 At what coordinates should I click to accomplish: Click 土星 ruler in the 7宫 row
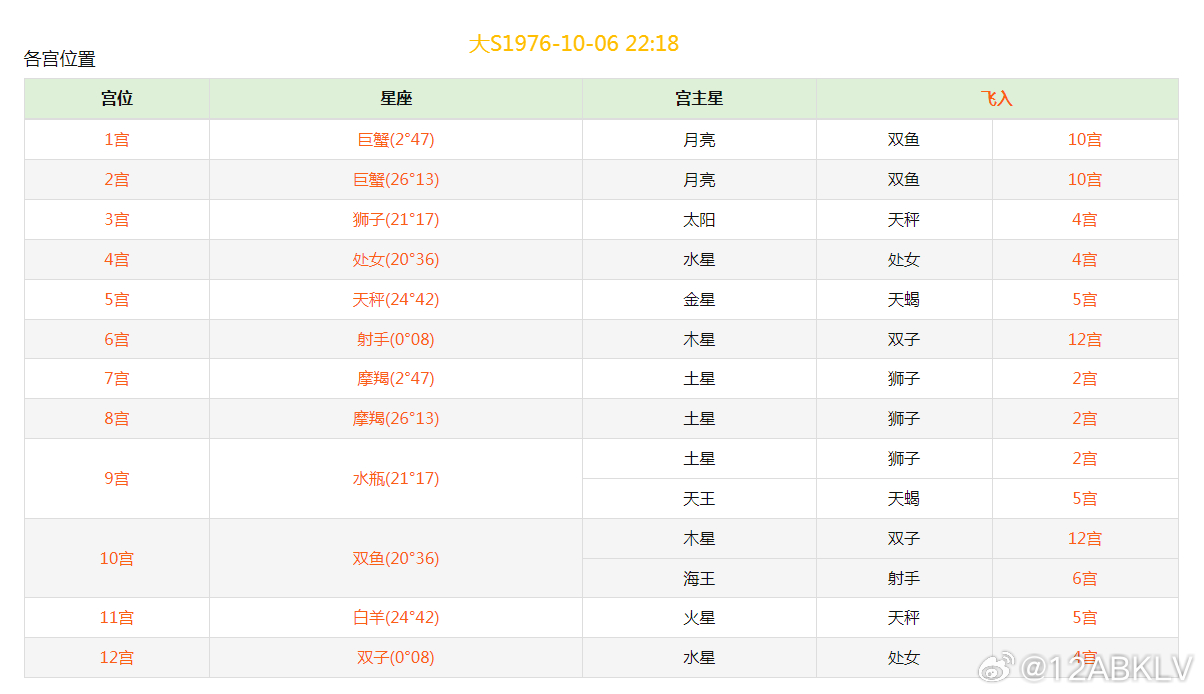pos(699,379)
